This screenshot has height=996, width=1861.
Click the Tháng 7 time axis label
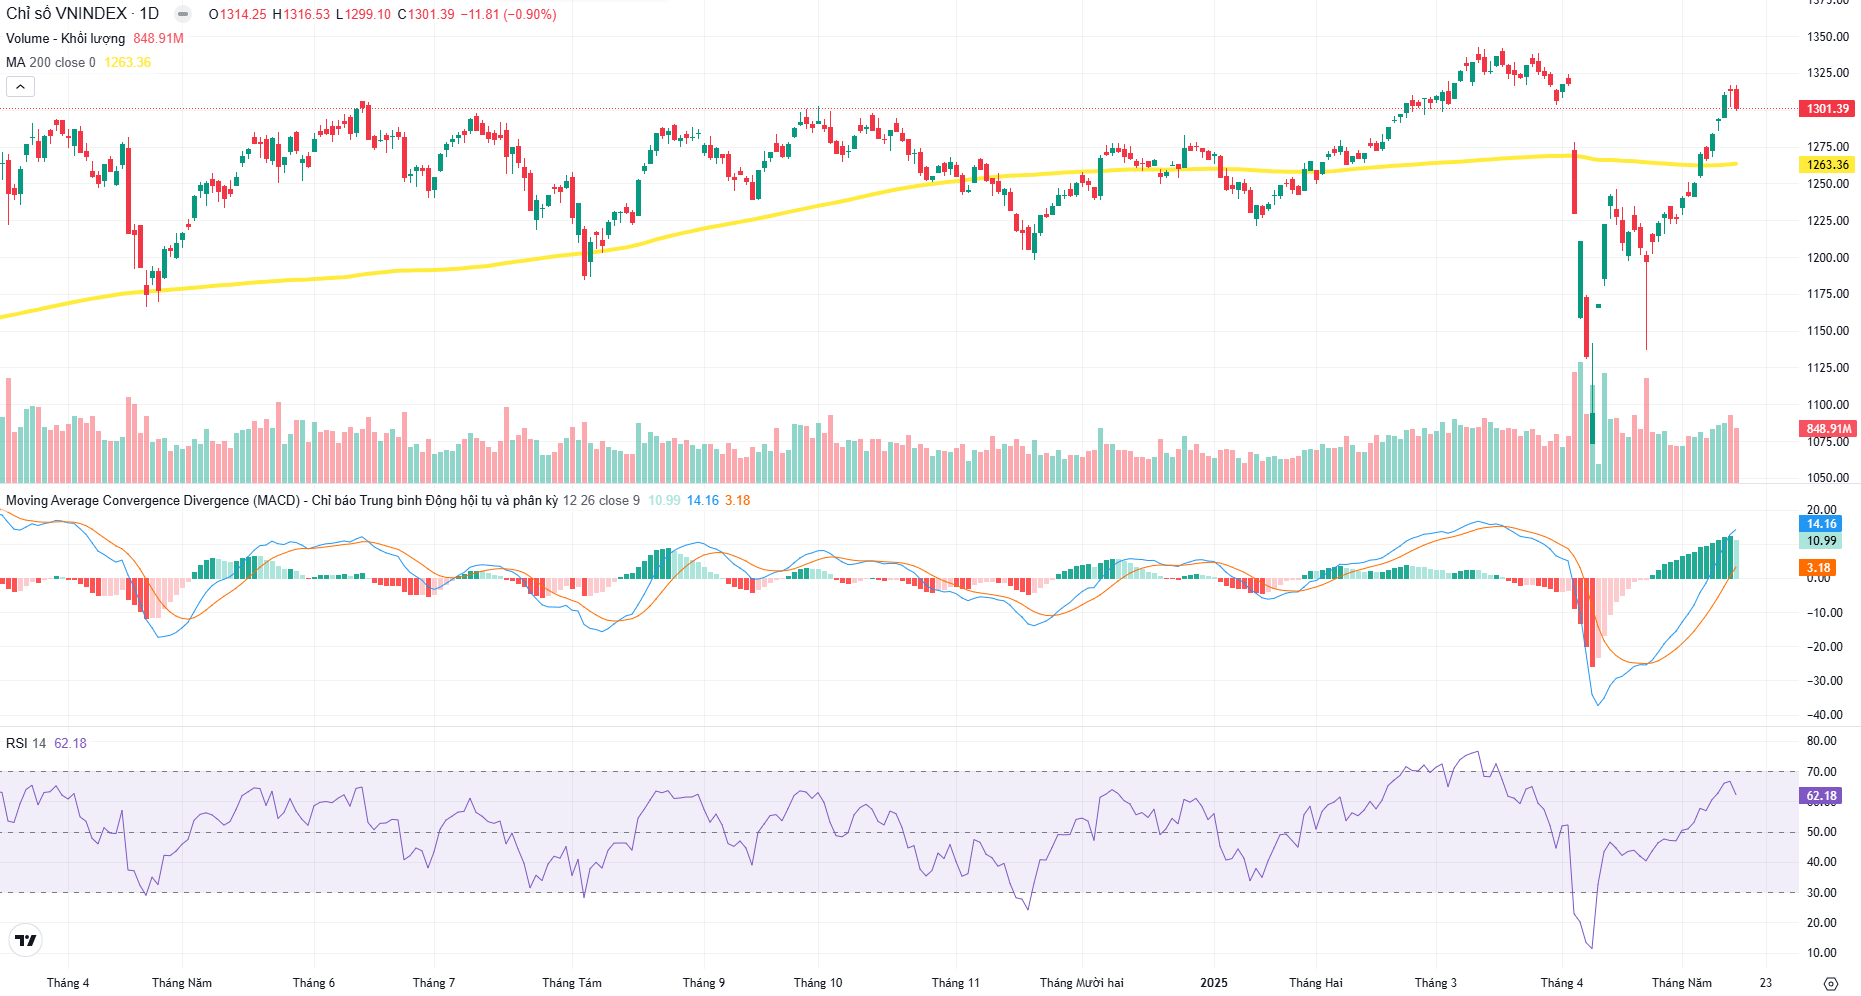(434, 983)
